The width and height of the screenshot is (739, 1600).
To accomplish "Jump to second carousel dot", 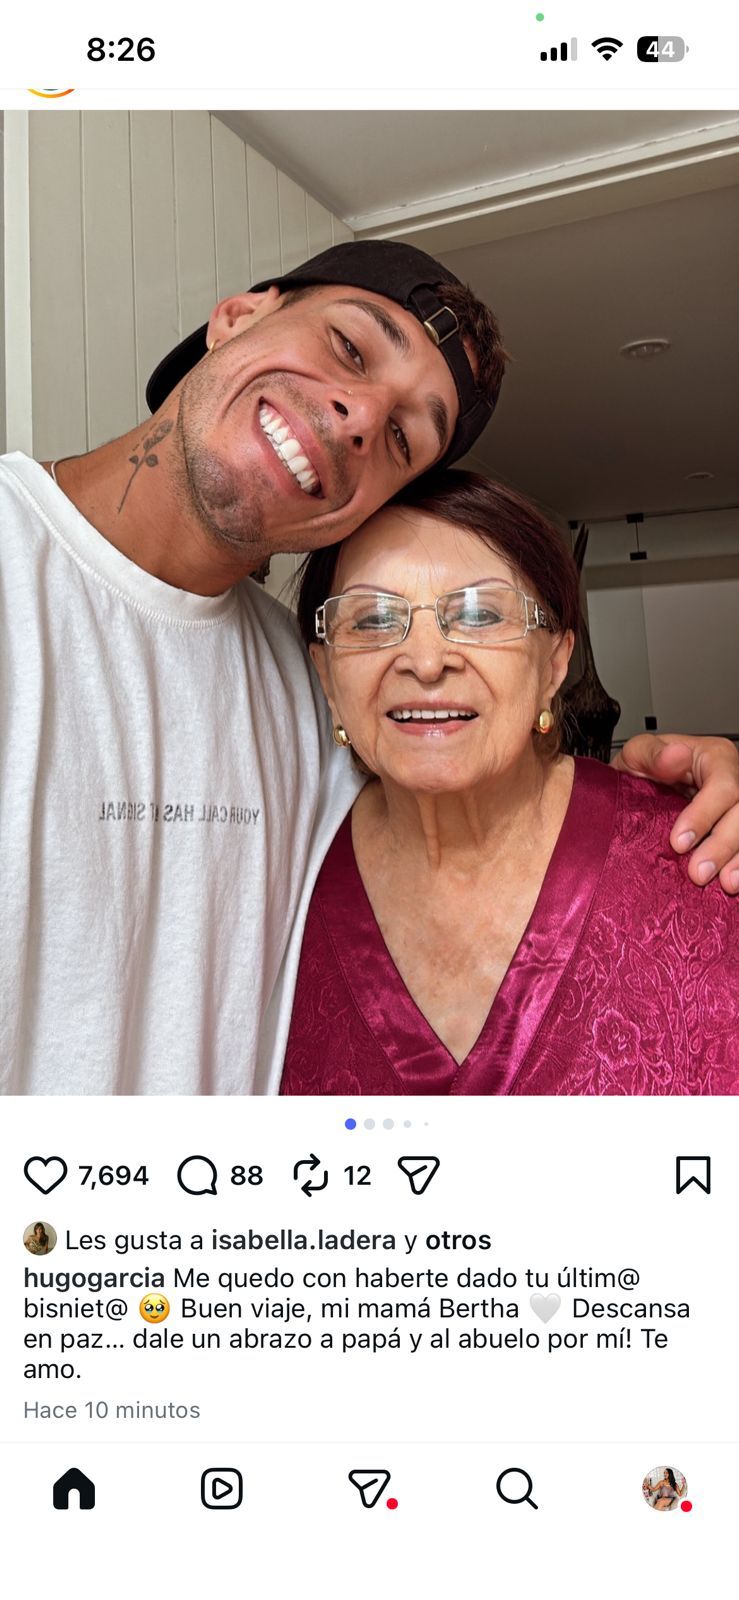I will [369, 1124].
